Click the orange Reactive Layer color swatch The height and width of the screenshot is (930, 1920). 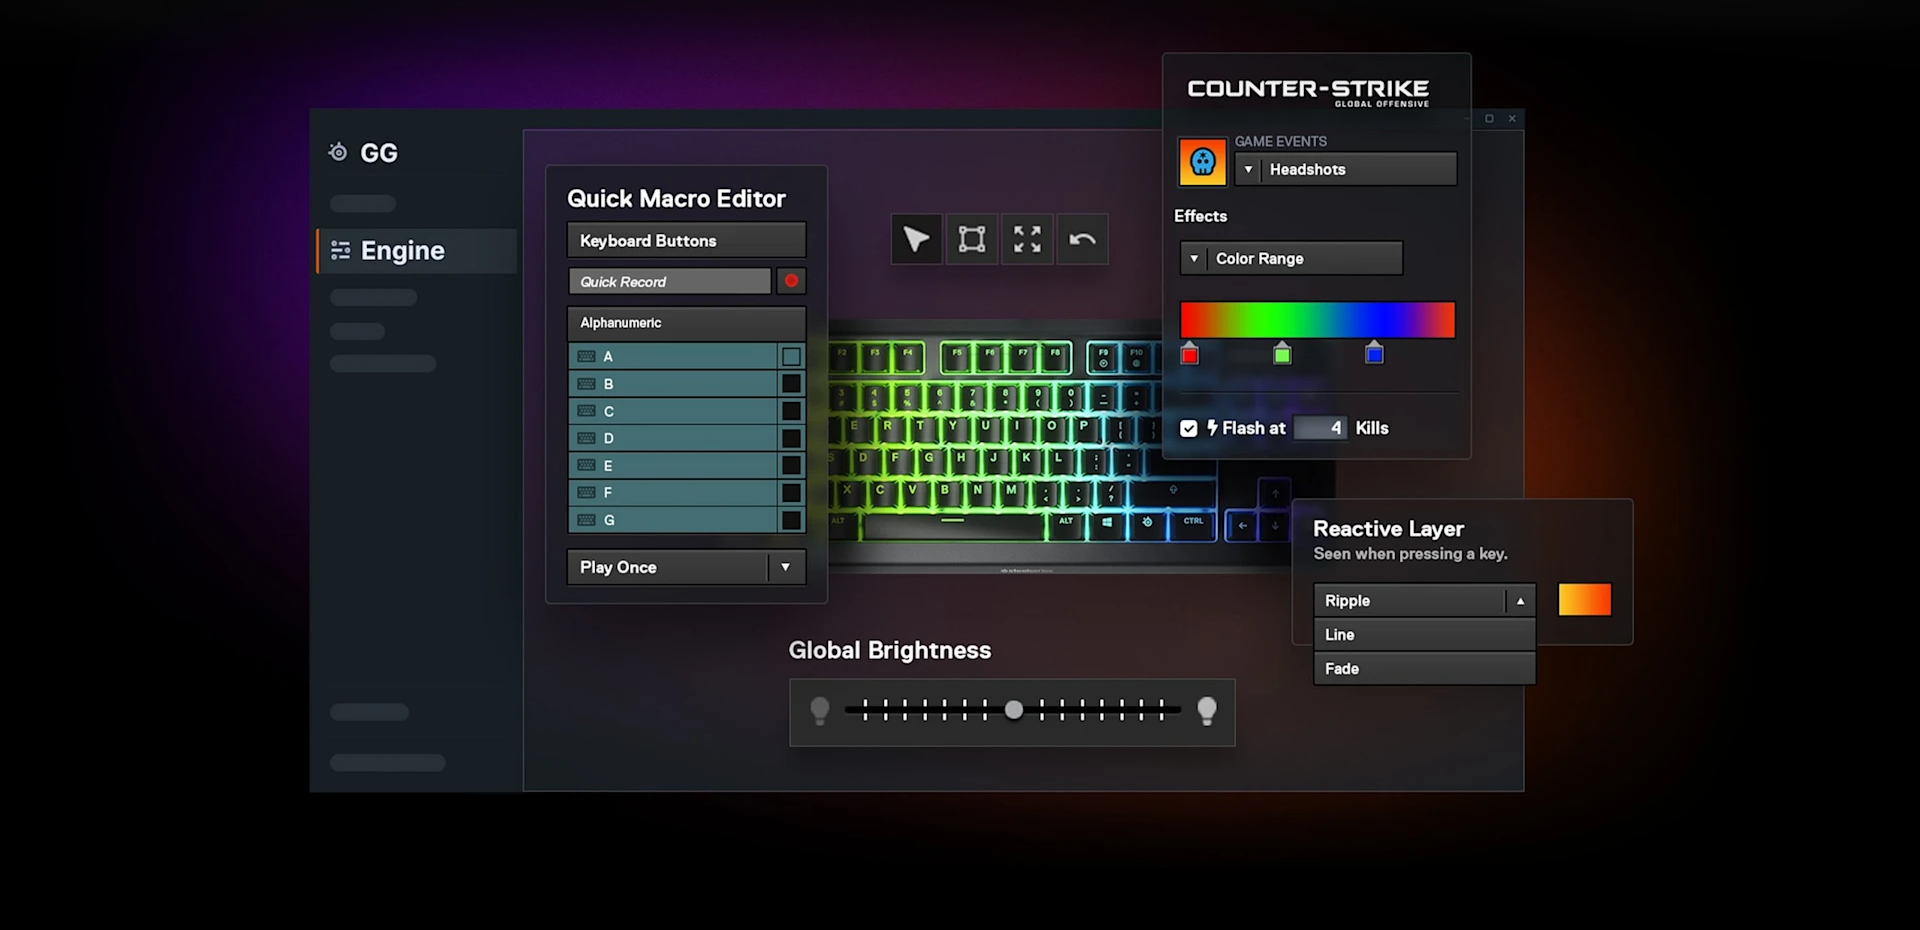[1583, 600]
